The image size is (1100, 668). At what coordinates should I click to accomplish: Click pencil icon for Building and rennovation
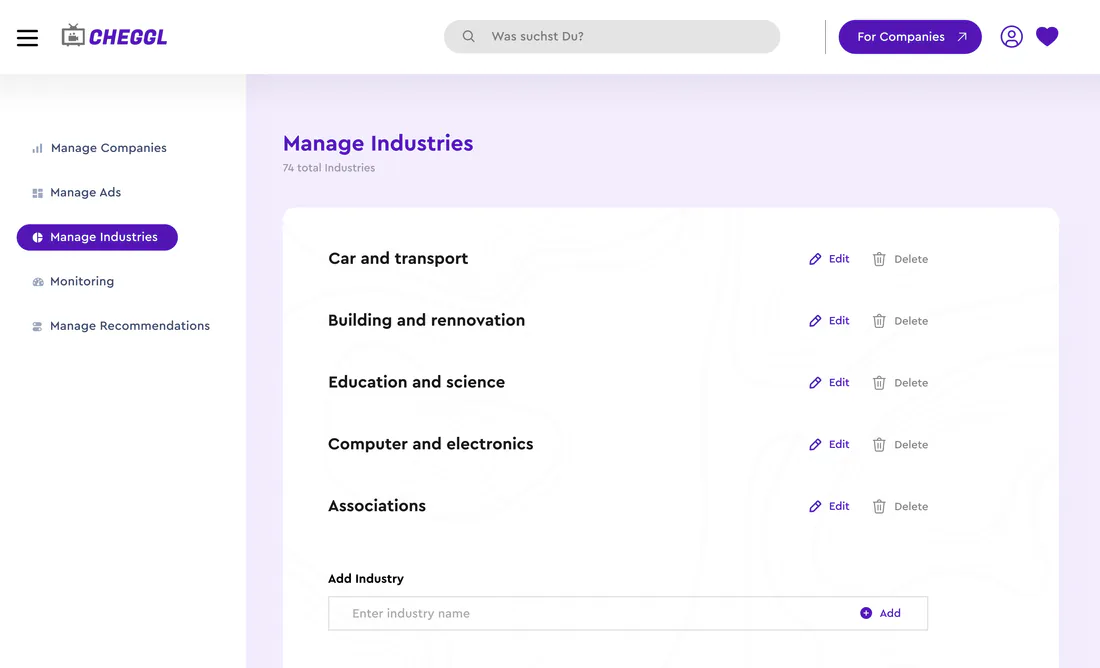(x=815, y=321)
